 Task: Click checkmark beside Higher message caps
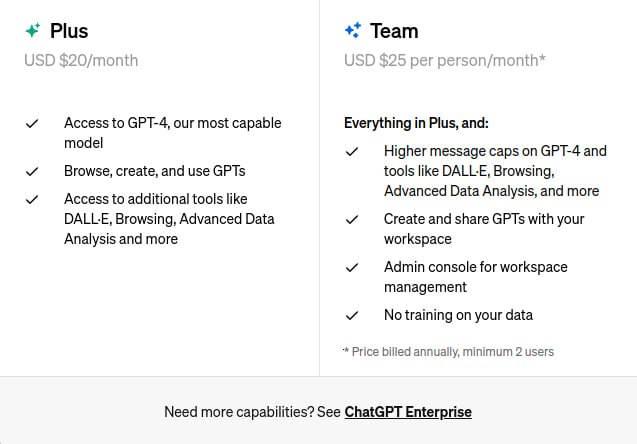pos(352,151)
